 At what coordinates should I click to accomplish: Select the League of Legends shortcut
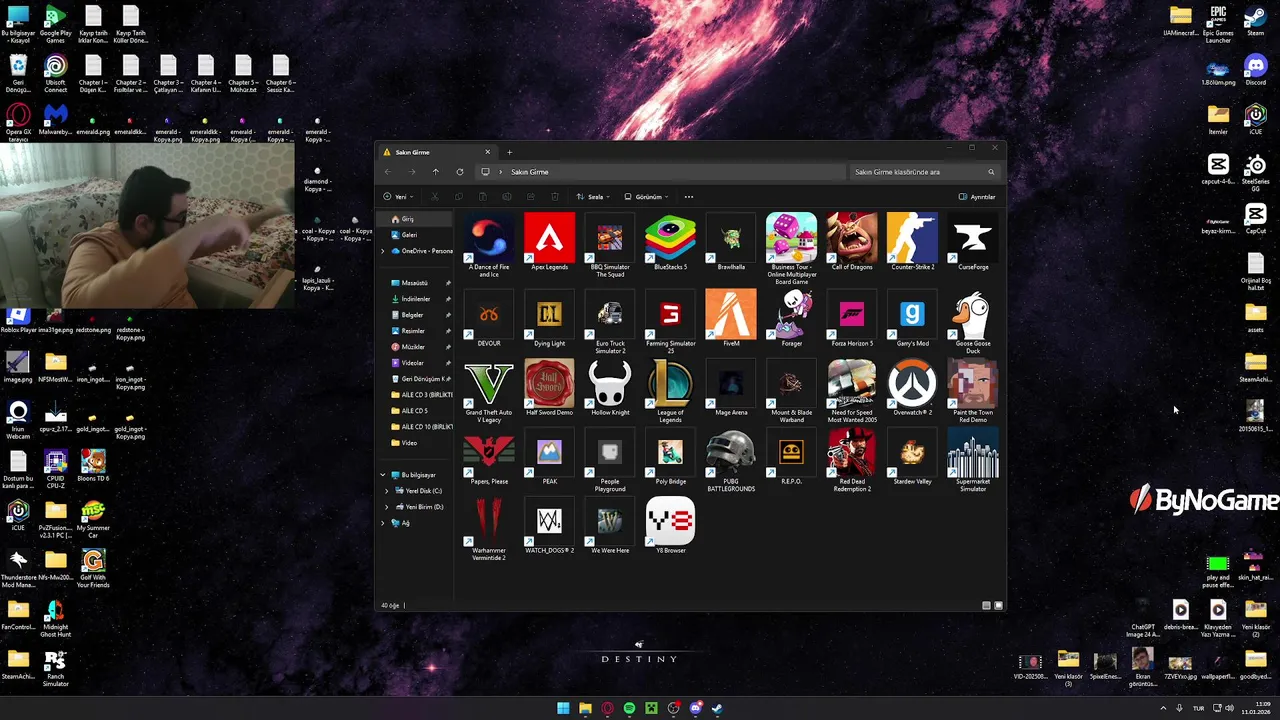pos(670,390)
